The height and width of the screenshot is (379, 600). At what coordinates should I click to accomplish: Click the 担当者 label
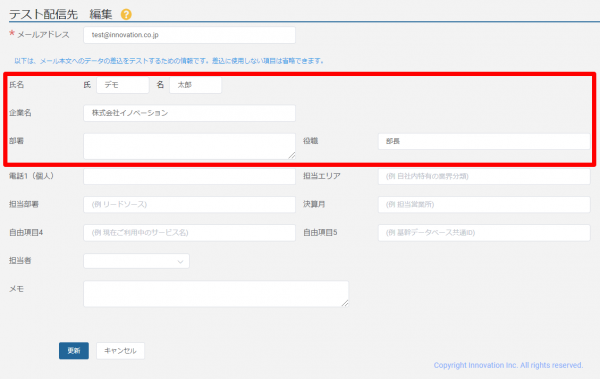coord(20,261)
